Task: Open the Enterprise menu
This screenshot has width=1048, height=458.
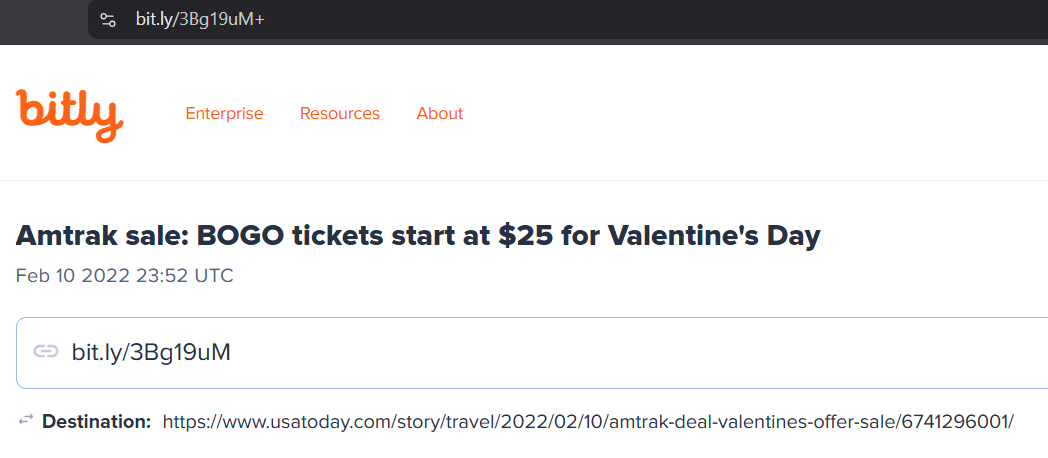Action: point(224,114)
